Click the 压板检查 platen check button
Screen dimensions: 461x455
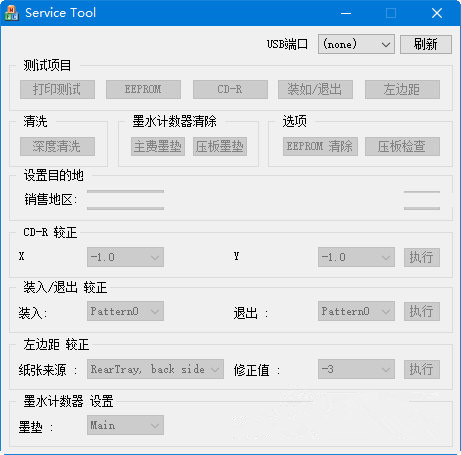point(402,146)
